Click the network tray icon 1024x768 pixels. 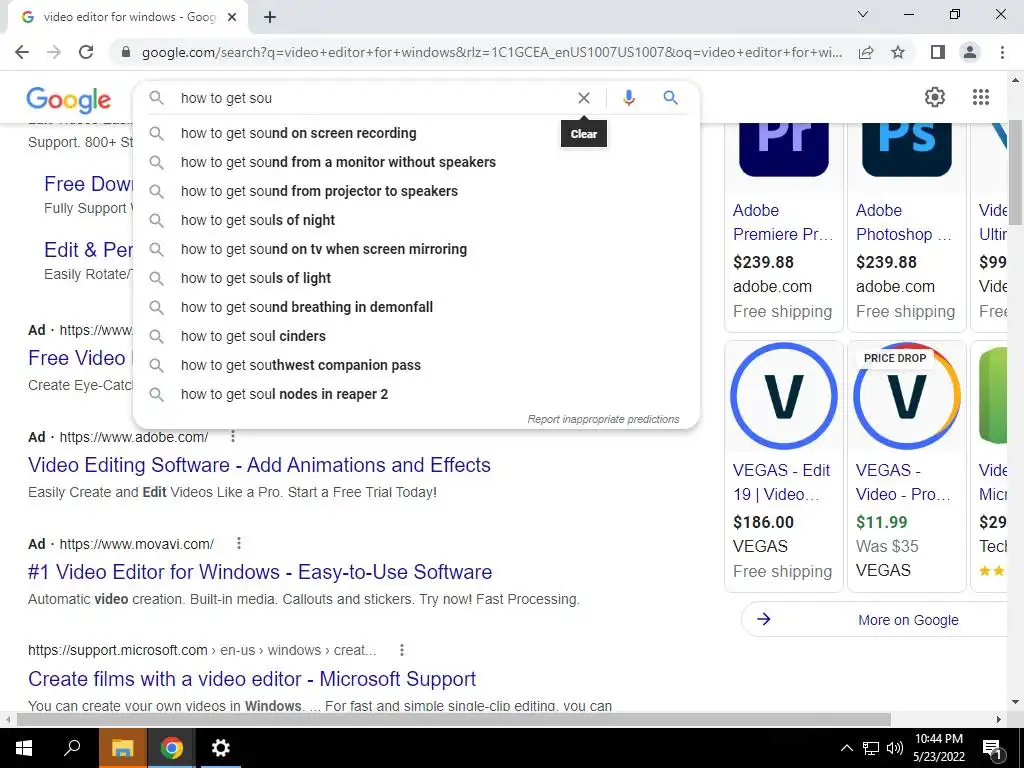[871, 748]
